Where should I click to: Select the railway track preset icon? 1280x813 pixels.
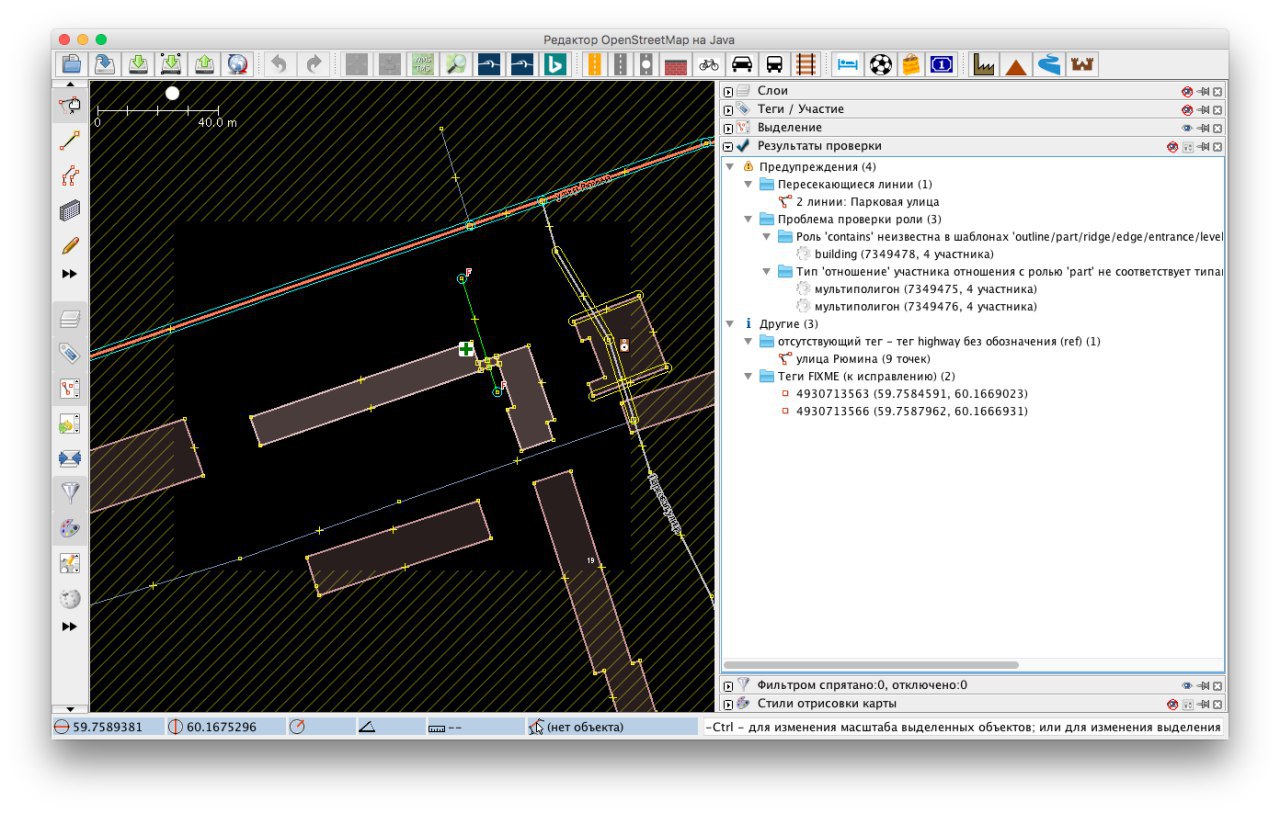pos(806,65)
